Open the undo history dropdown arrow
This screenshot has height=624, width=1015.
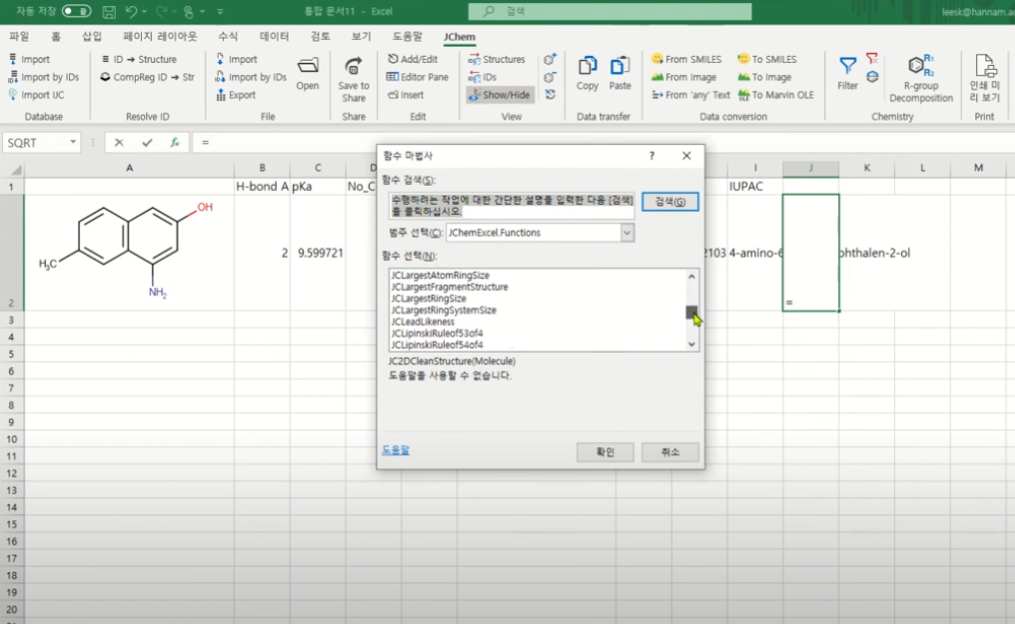click(x=144, y=12)
